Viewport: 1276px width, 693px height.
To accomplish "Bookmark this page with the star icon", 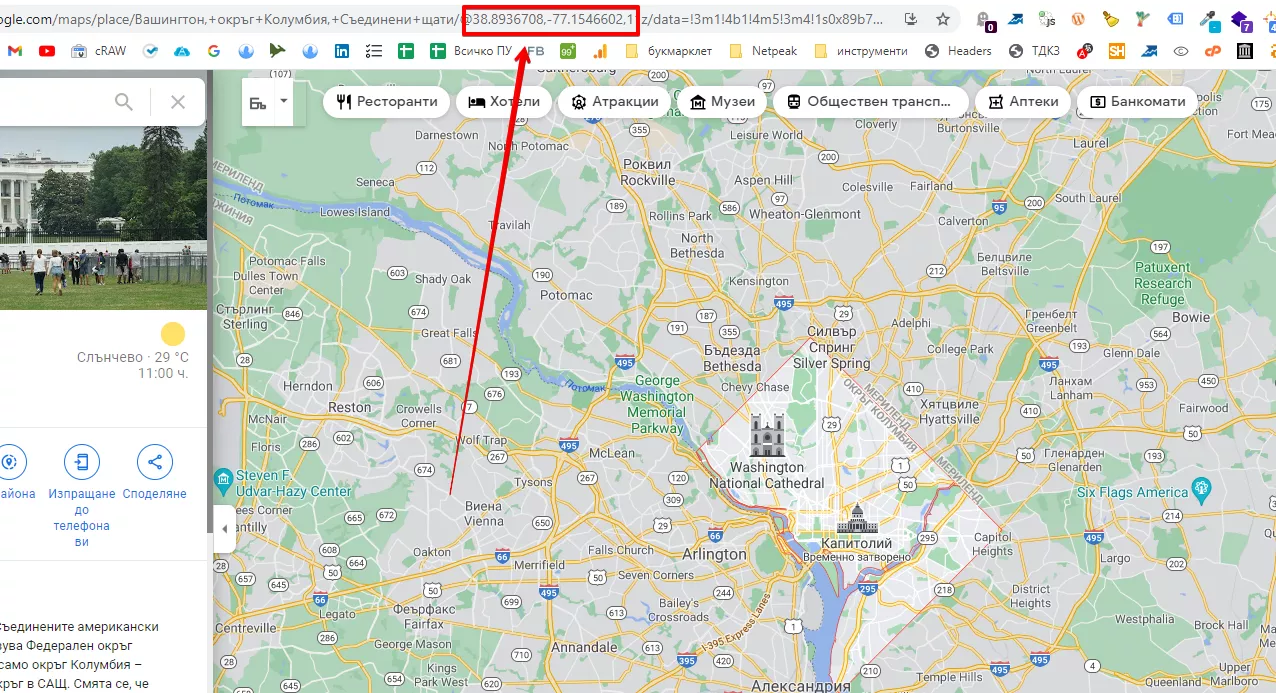I will coord(943,19).
